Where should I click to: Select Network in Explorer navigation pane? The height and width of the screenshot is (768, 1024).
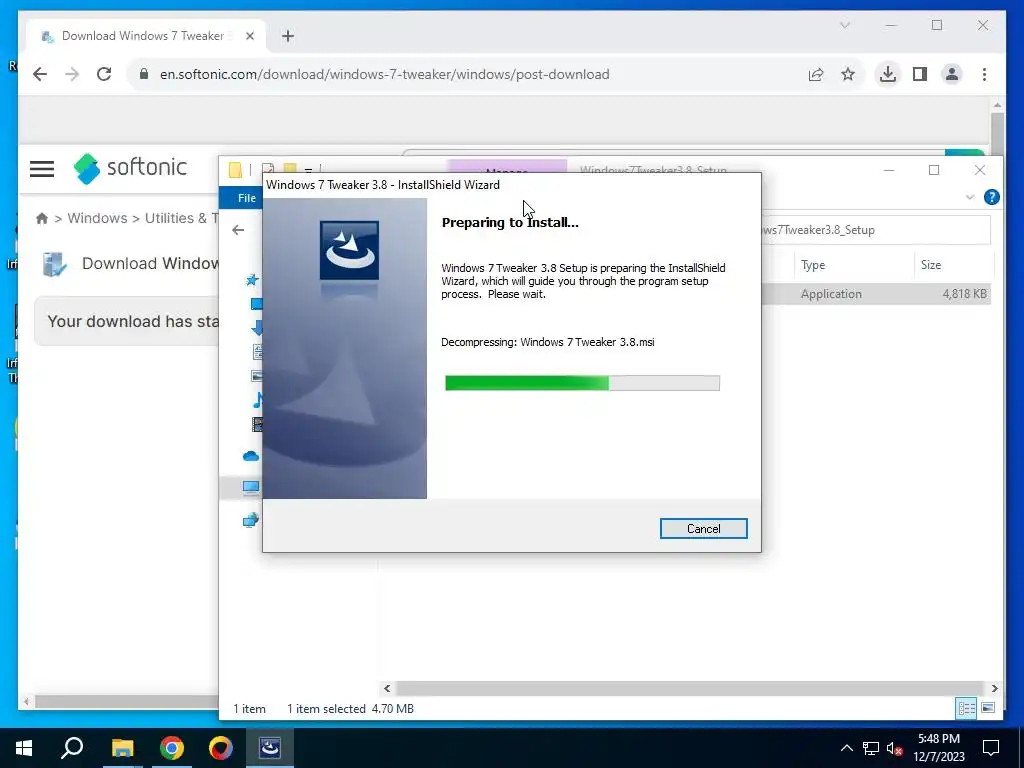click(251, 520)
